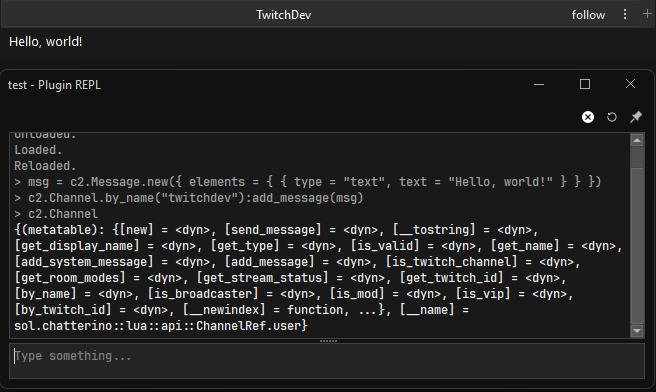Click the dotted splitter handle above input box
Viewport: 656px width, 392px height.
click(328, 341)
